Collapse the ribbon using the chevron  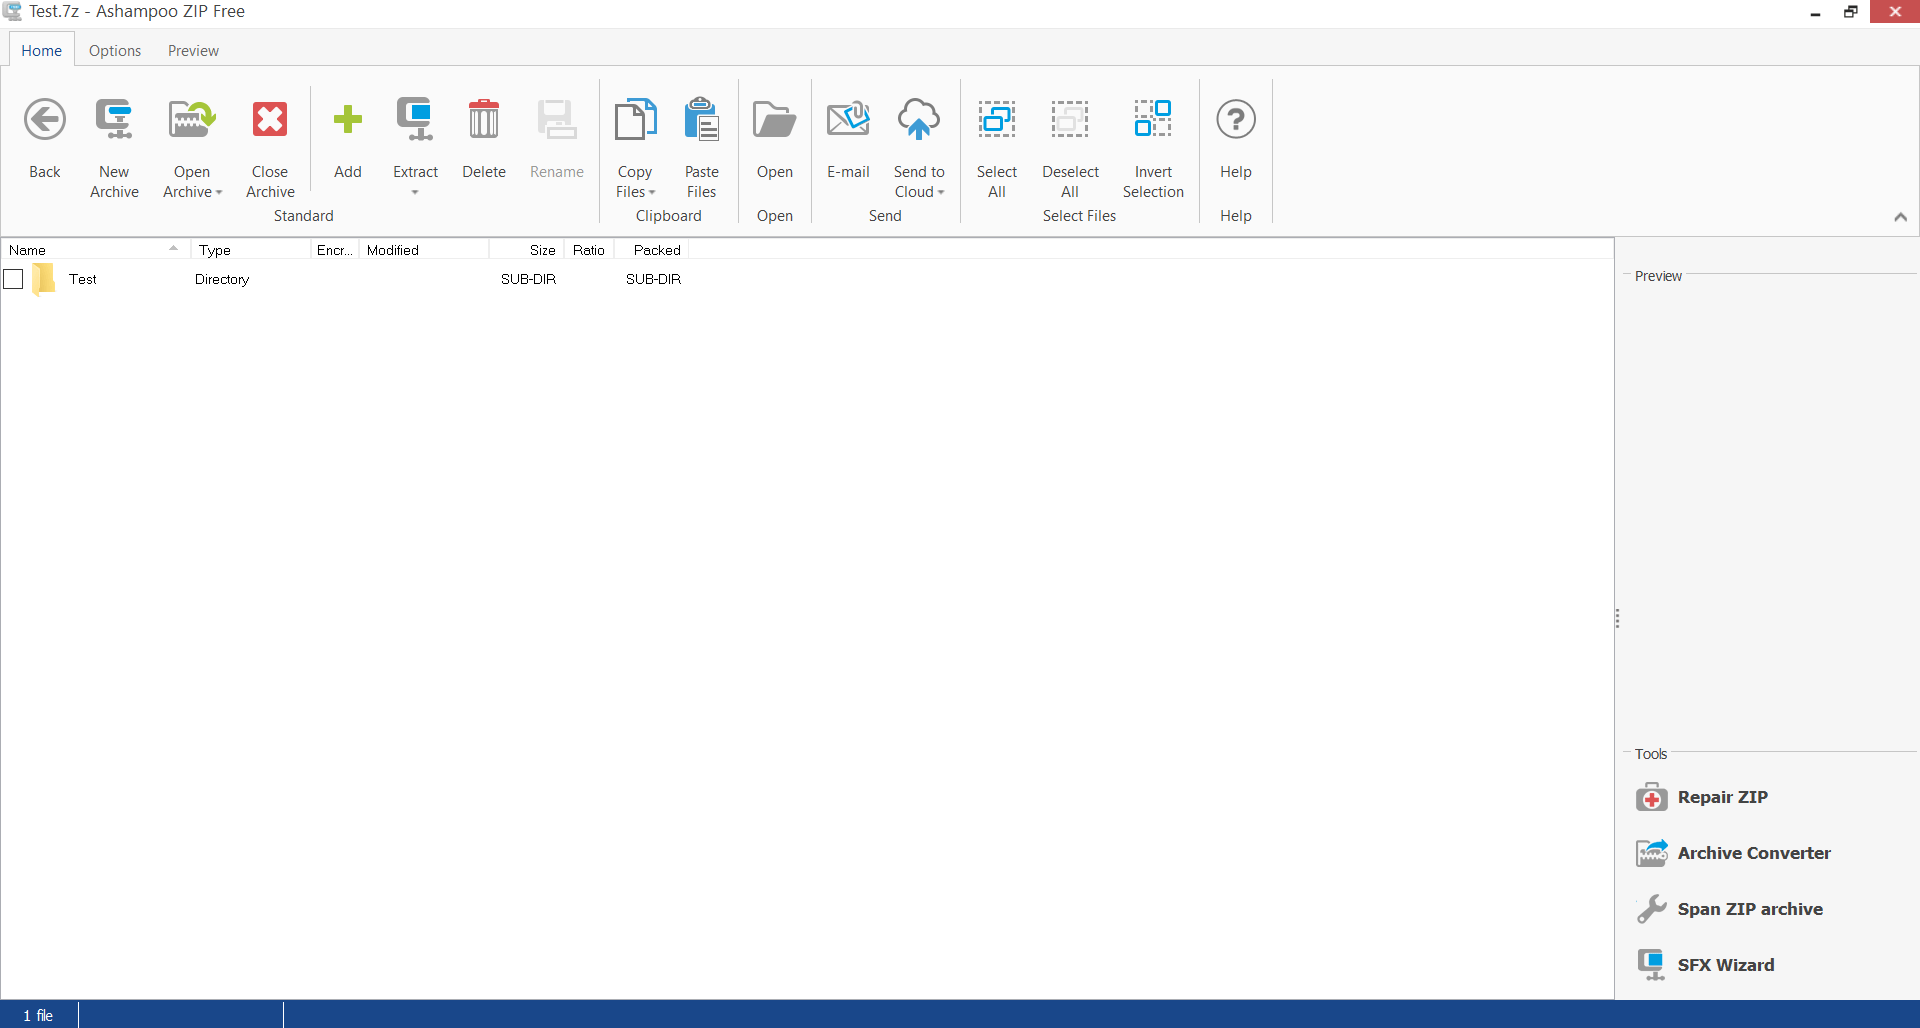click(1901, 217)
